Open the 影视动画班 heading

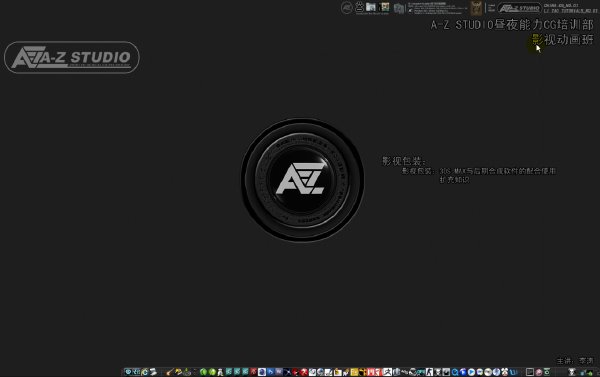563,39
